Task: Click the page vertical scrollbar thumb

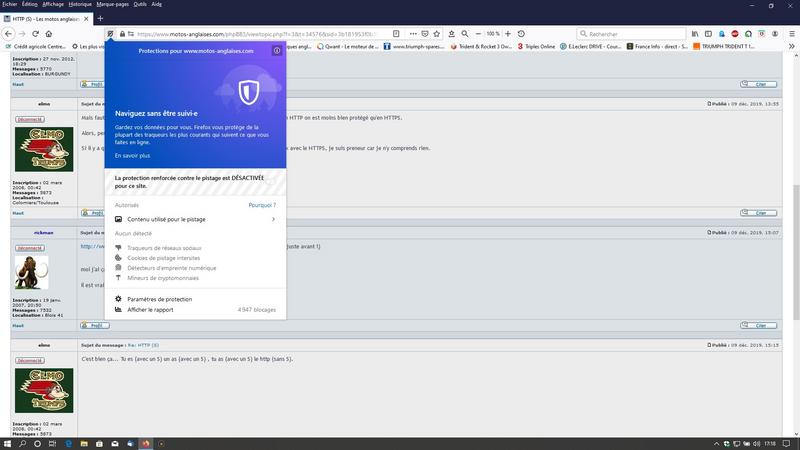Action: [x=796, y=253]
